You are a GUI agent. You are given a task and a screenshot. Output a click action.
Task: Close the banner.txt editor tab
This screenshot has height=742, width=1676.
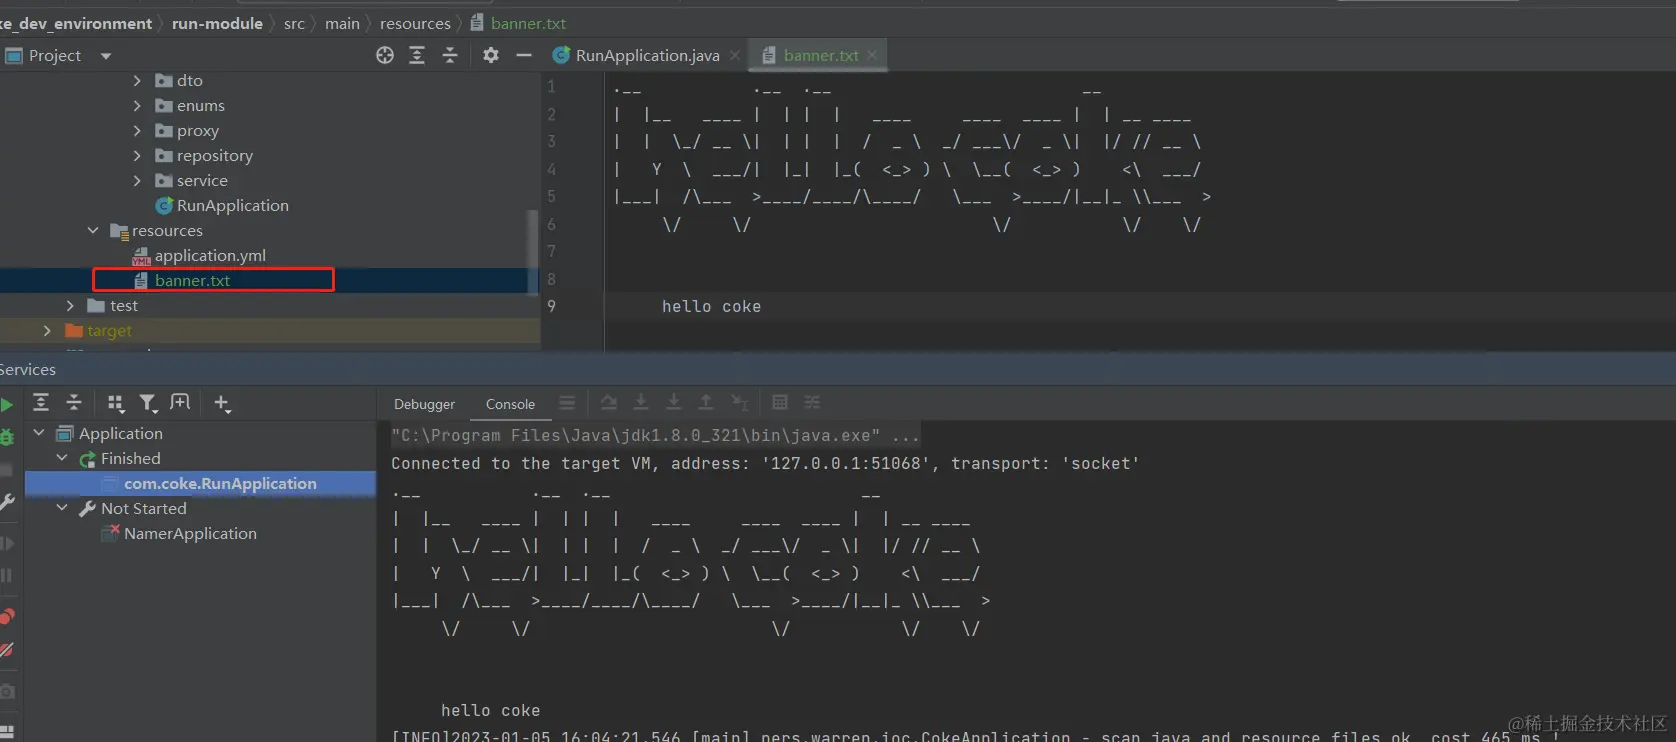872,55
